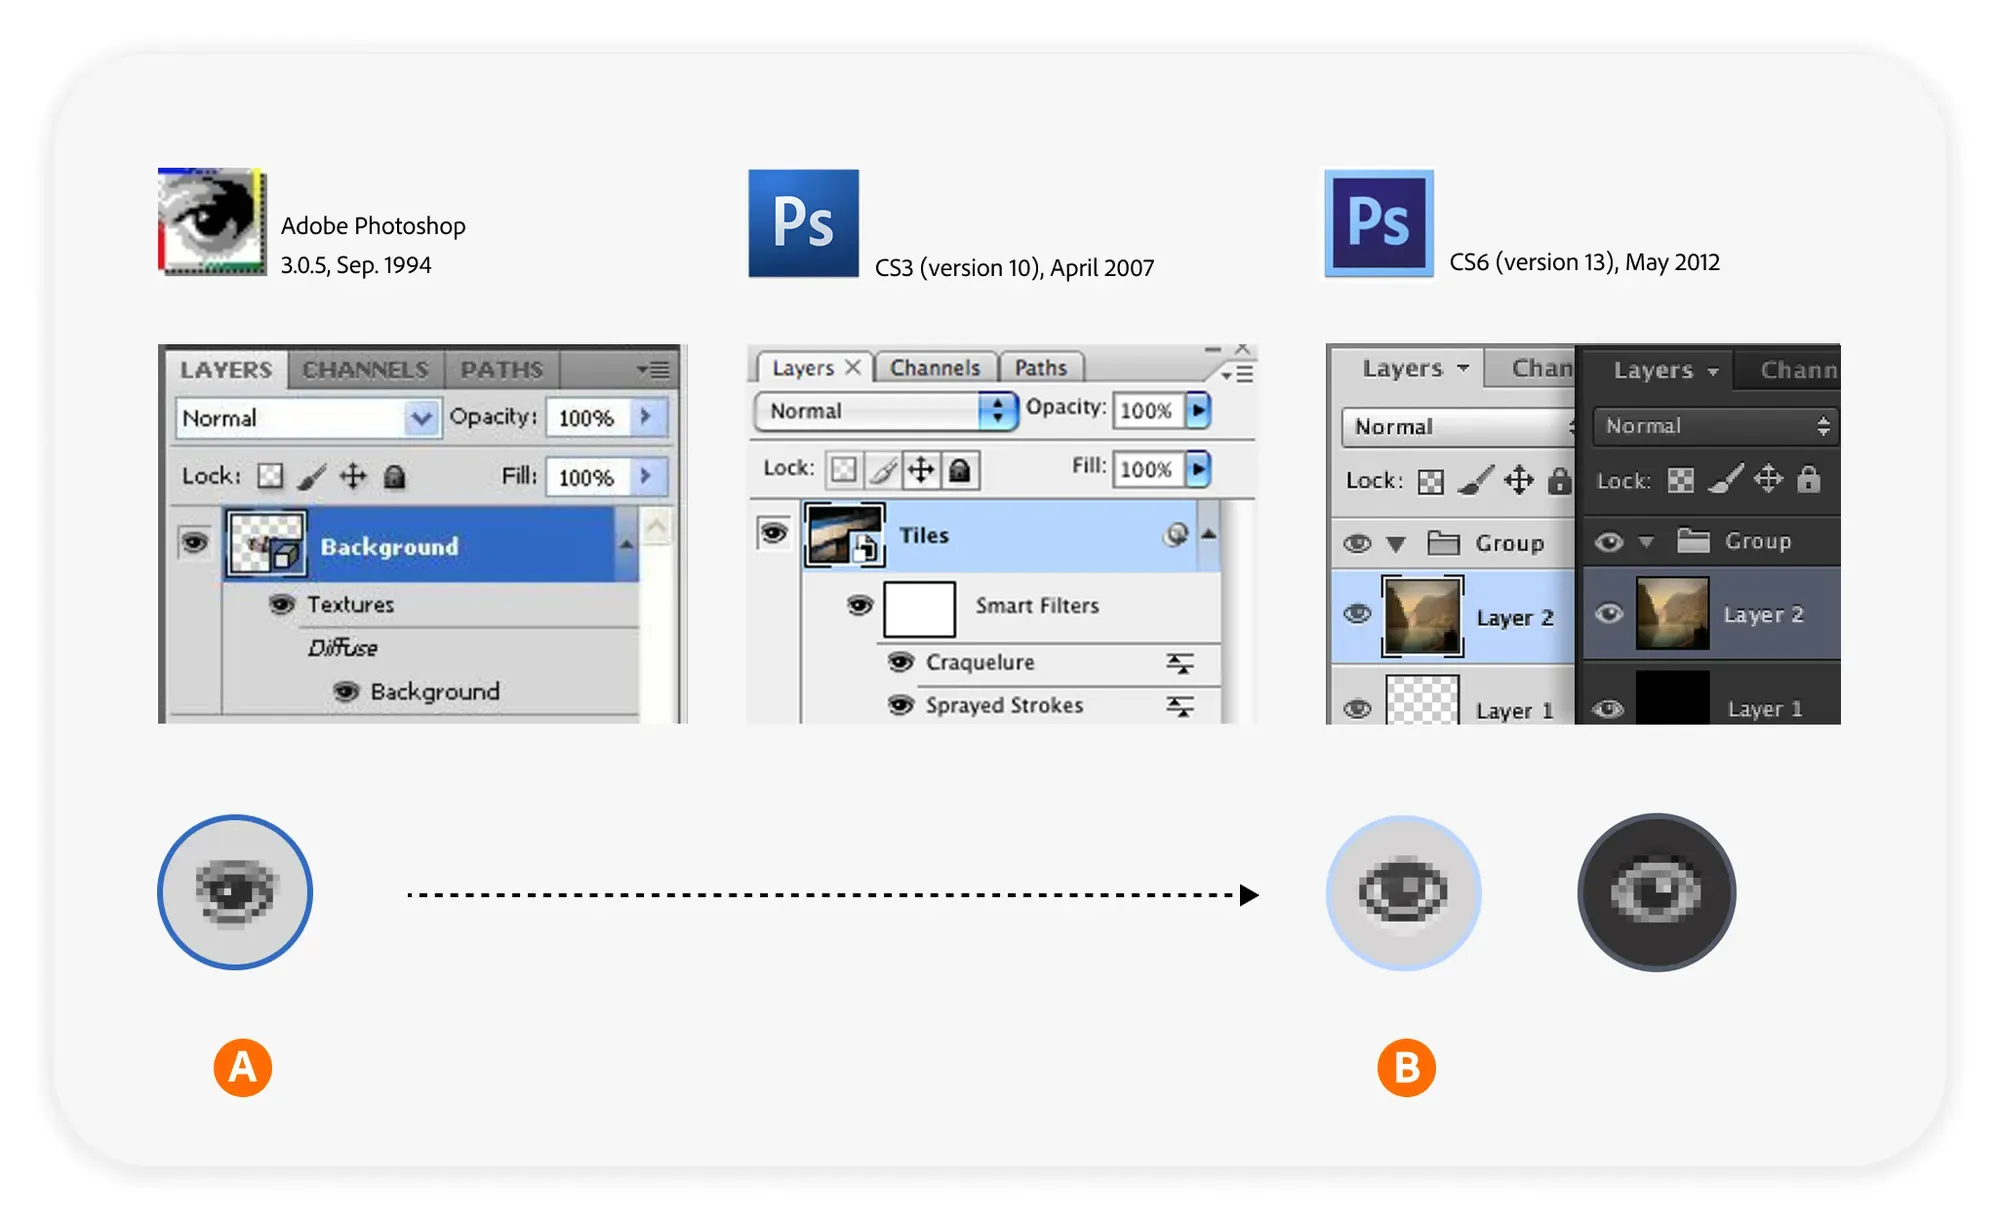Hide the Tiles layer with eye icon
This screenshot has width=2000, height=1220.
[773, 533]
